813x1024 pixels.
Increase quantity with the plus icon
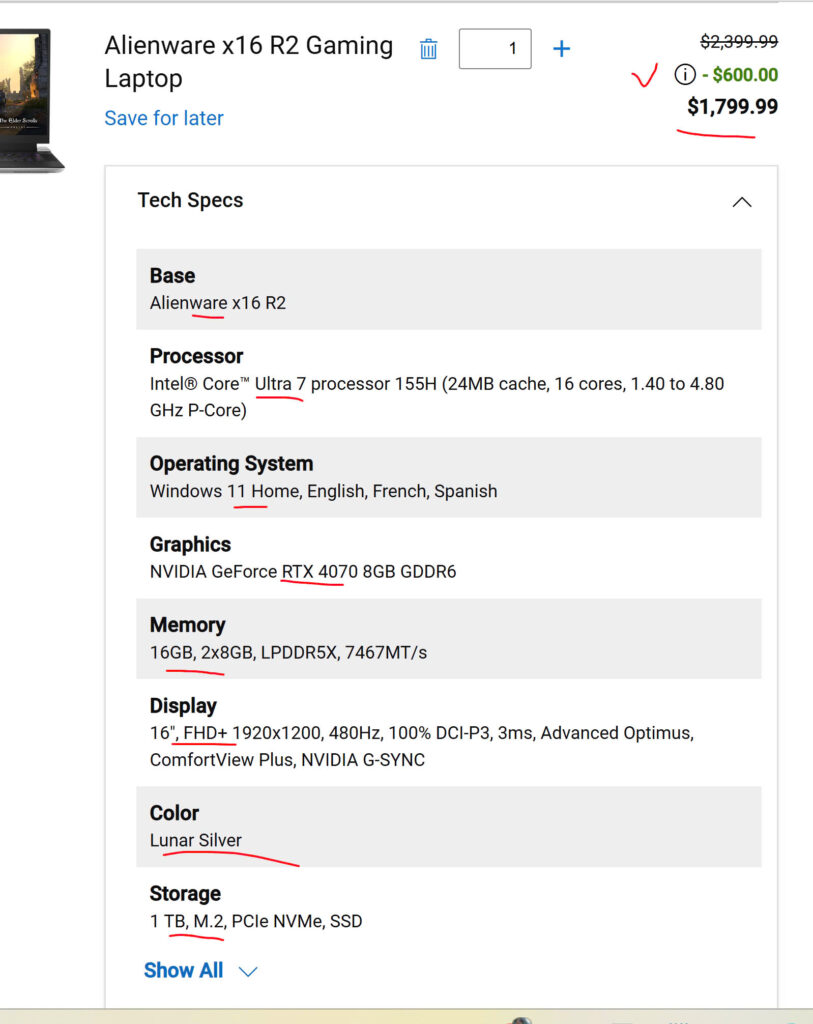562,49
